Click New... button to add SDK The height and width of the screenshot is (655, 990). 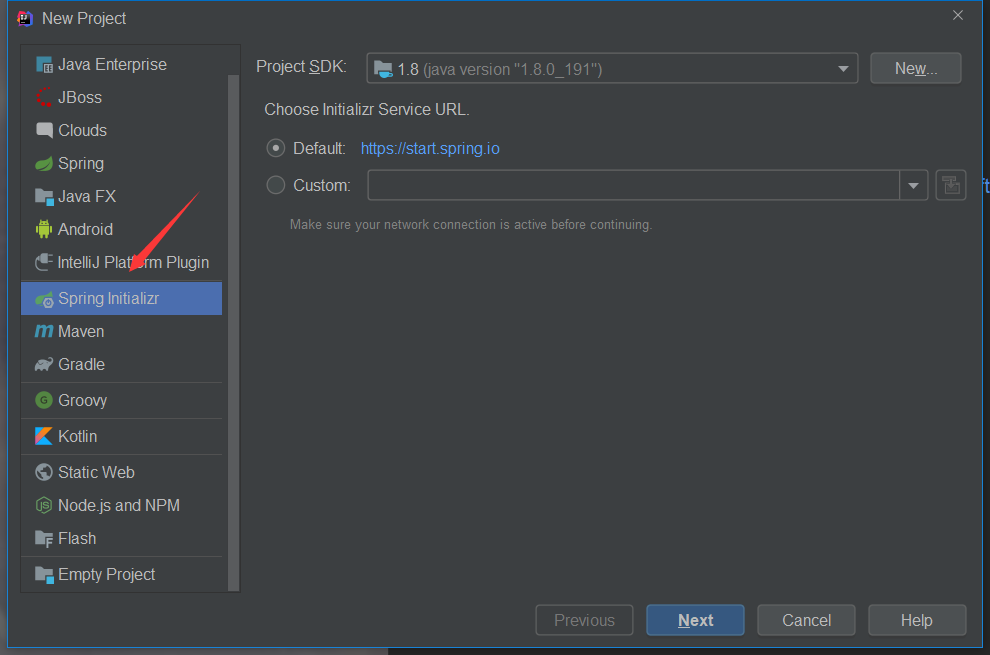click(x=915, y=68)
